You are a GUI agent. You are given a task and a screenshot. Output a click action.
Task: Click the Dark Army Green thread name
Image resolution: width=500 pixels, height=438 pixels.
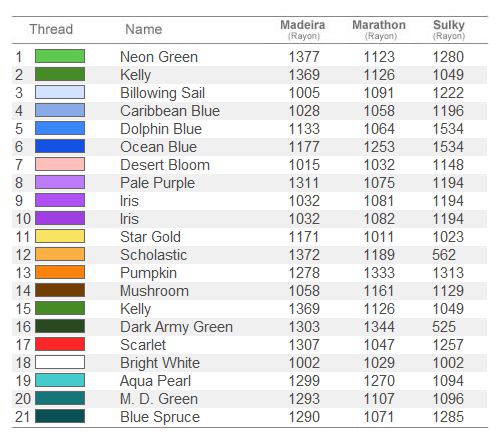click(x=176, y=327)
